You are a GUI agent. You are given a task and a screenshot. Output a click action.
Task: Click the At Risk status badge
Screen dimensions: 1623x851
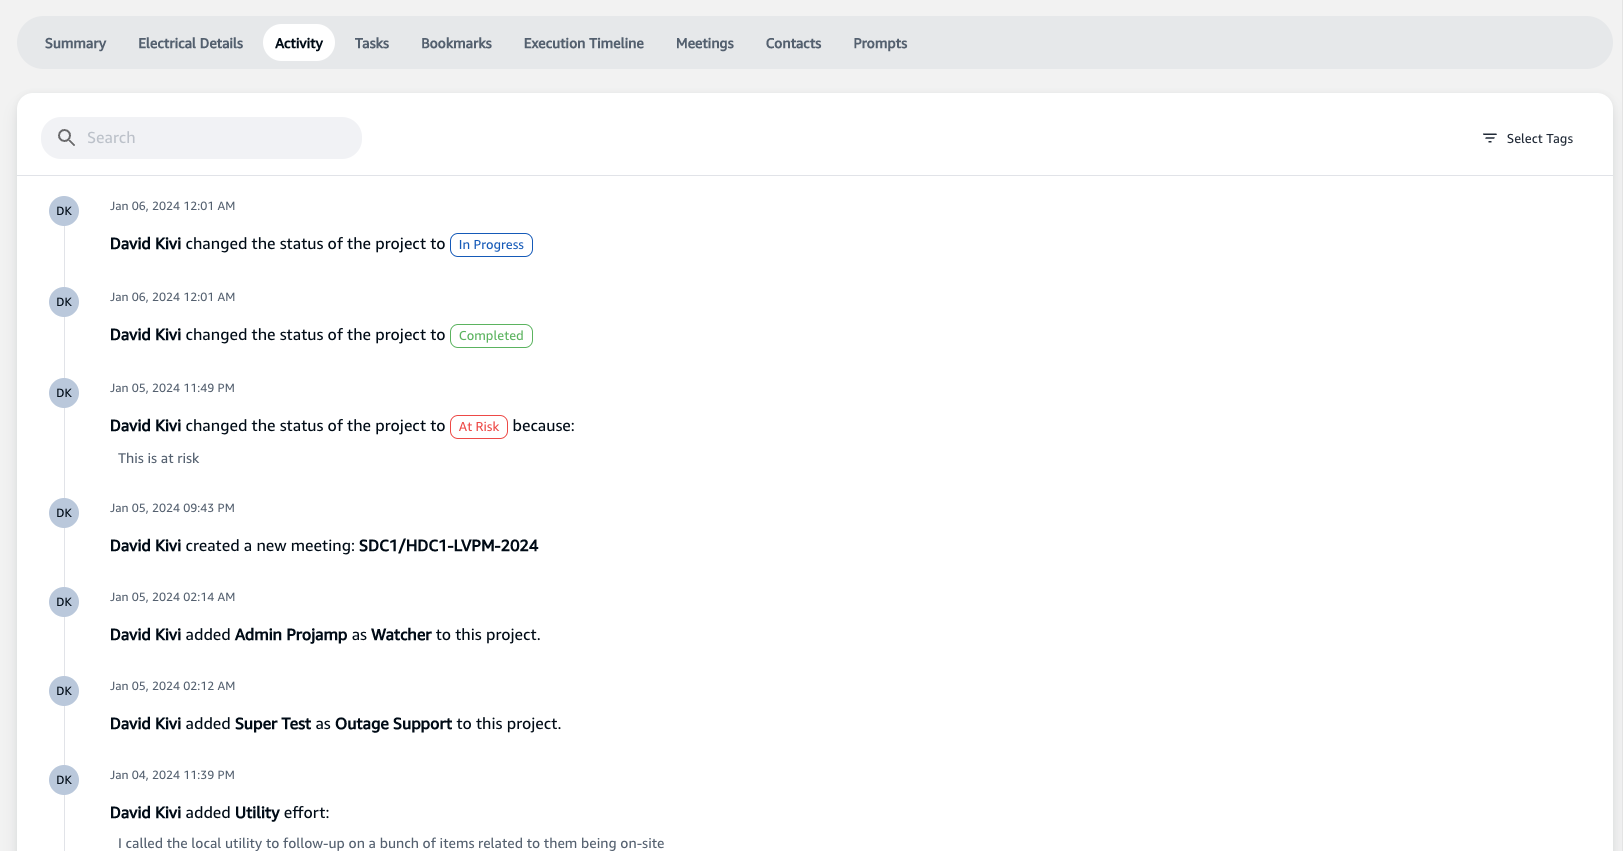tap(479, 427)
